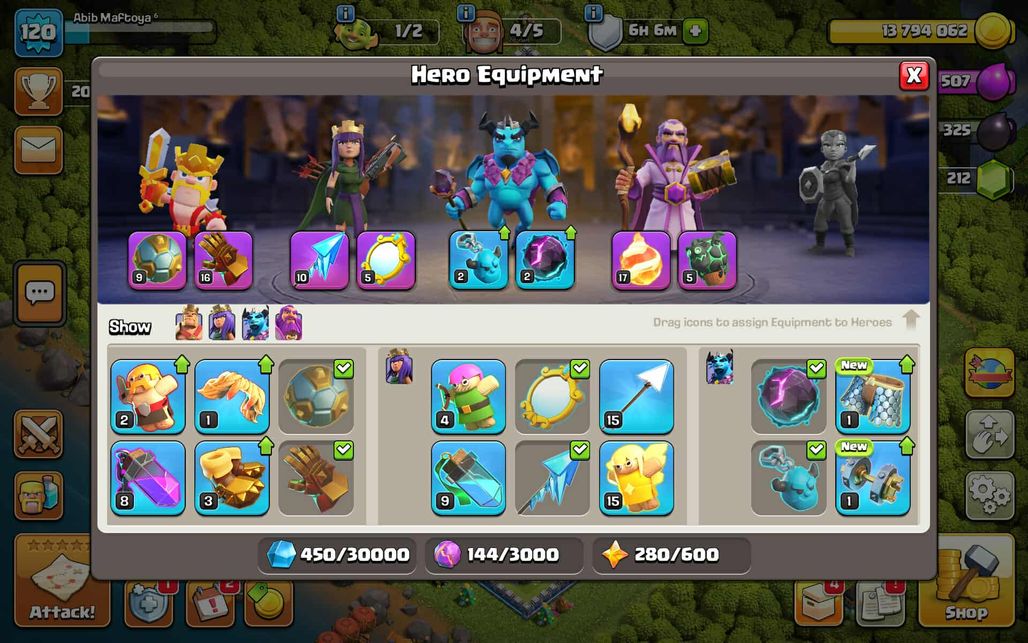
Task: Open the new Noble Iron equipment
Action: pos(873,478)
